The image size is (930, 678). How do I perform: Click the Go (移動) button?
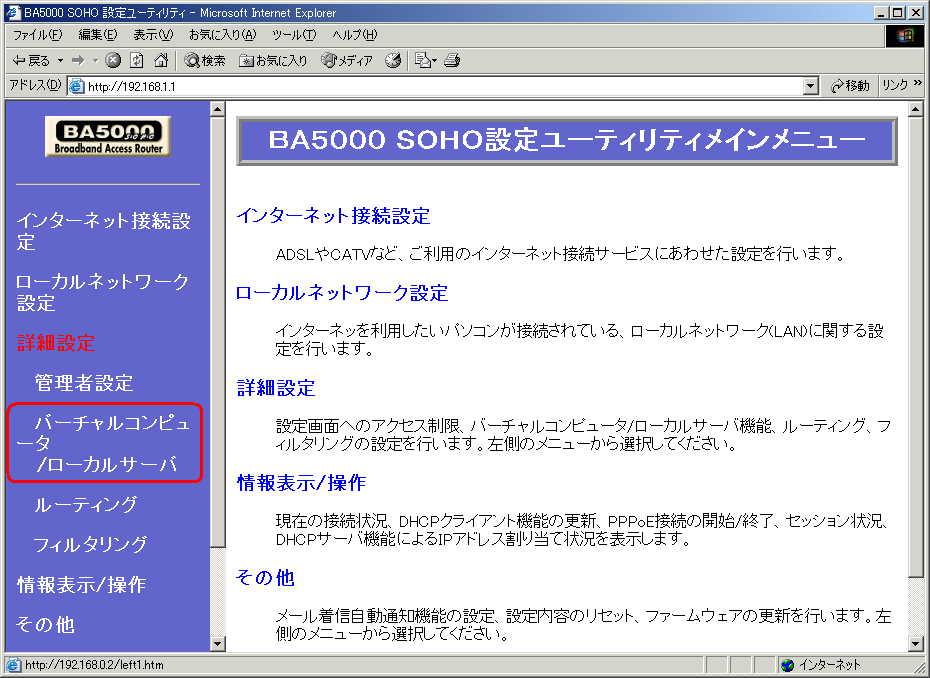pos(850,86)
